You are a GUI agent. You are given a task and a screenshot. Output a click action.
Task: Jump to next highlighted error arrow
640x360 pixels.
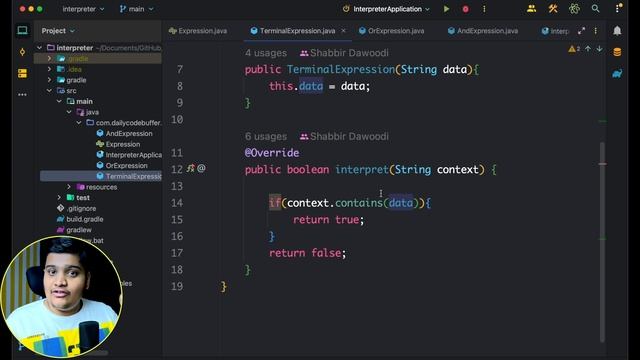click(599, 49)
